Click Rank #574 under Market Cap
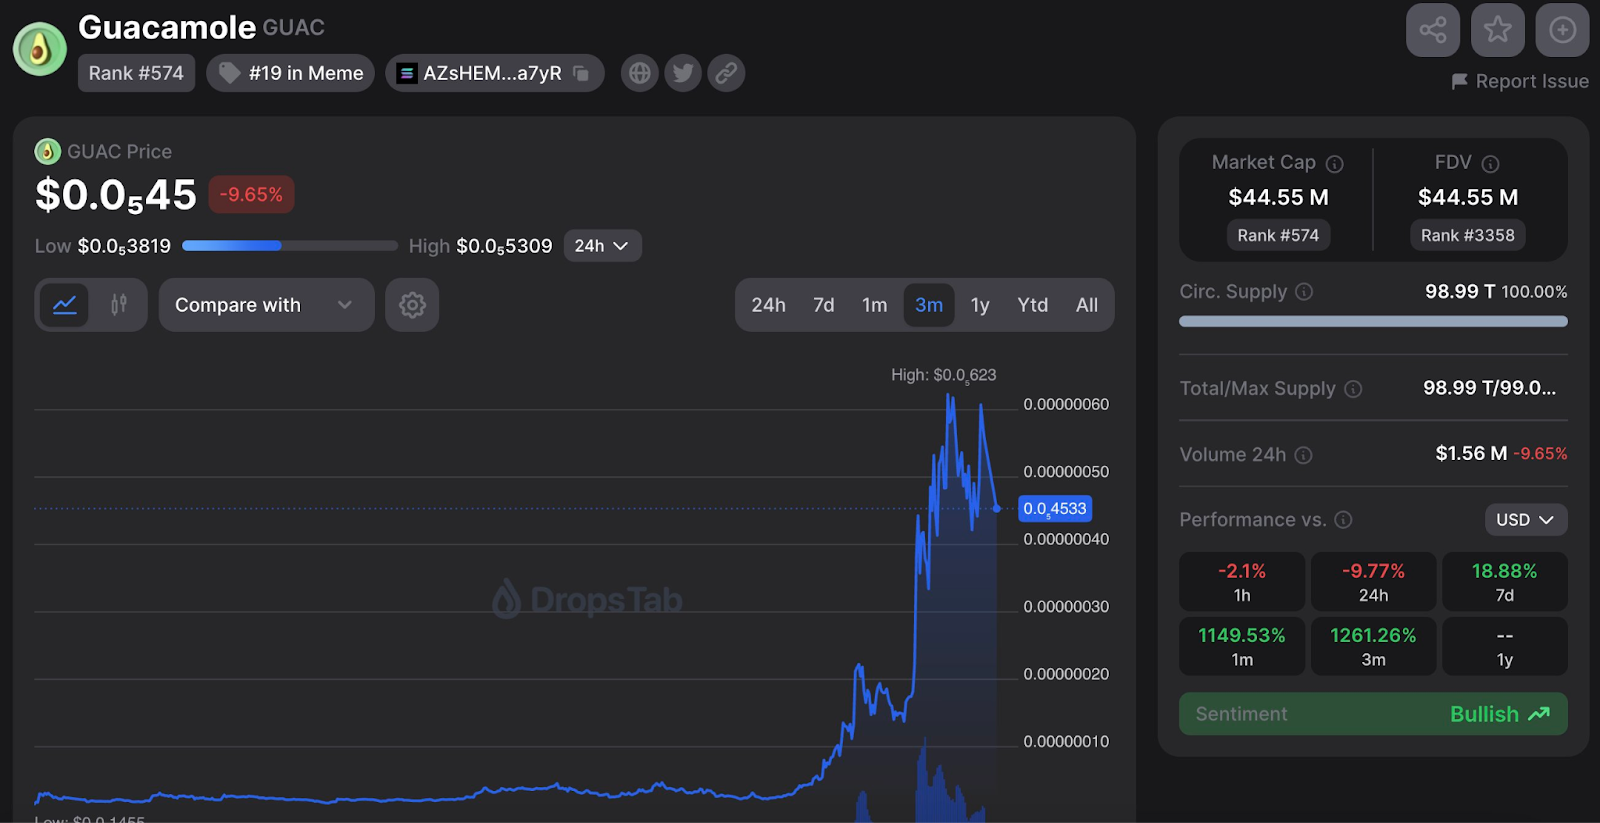 (x=1278, y=235)
